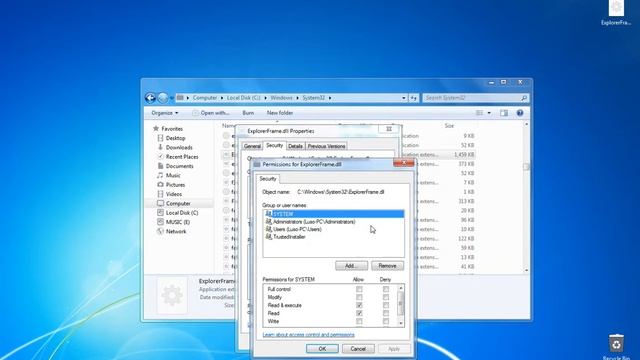Viewport: 640px width, 360px height.
Task: Select the SYSTEM user entry
Action: click(333, 214)
